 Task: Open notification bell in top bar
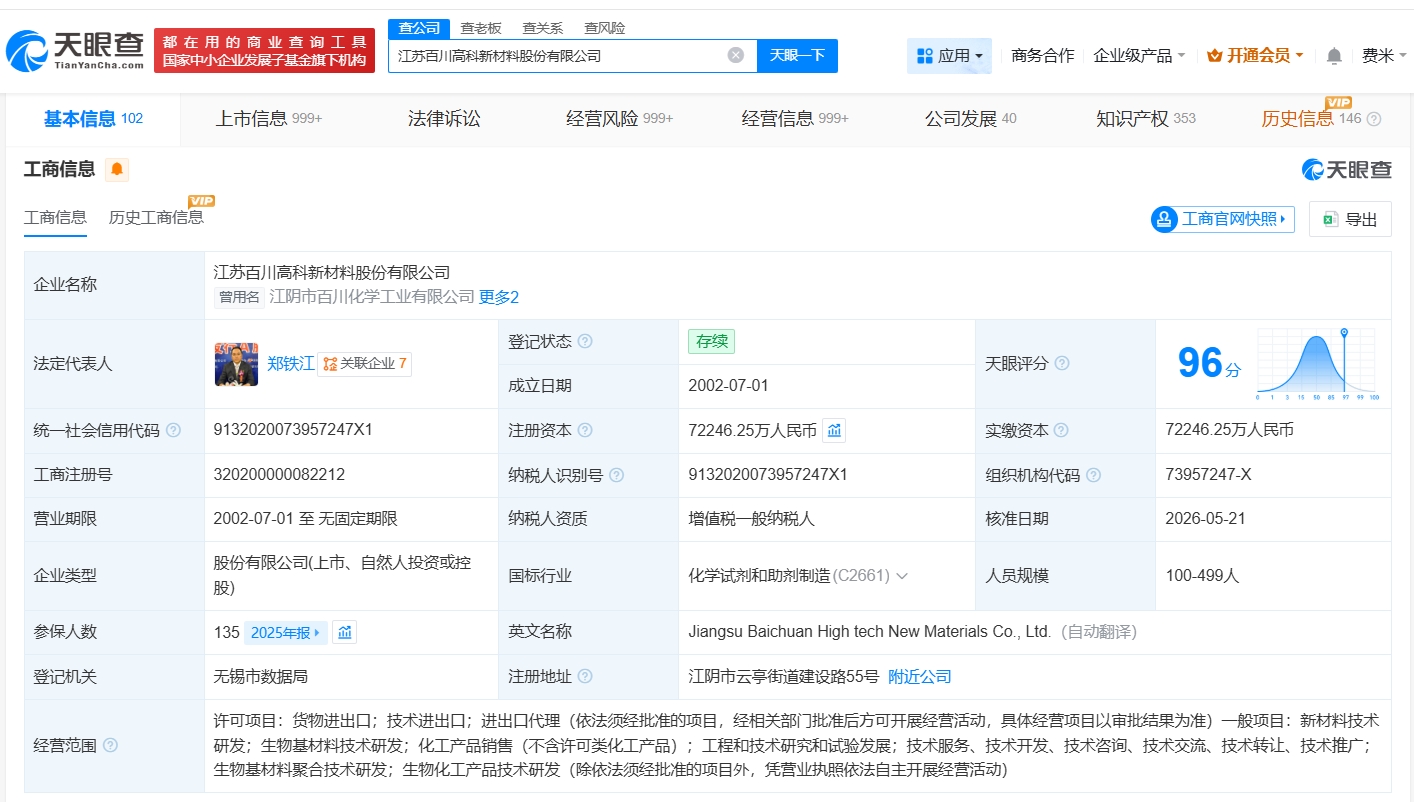tap(1334, 56)
